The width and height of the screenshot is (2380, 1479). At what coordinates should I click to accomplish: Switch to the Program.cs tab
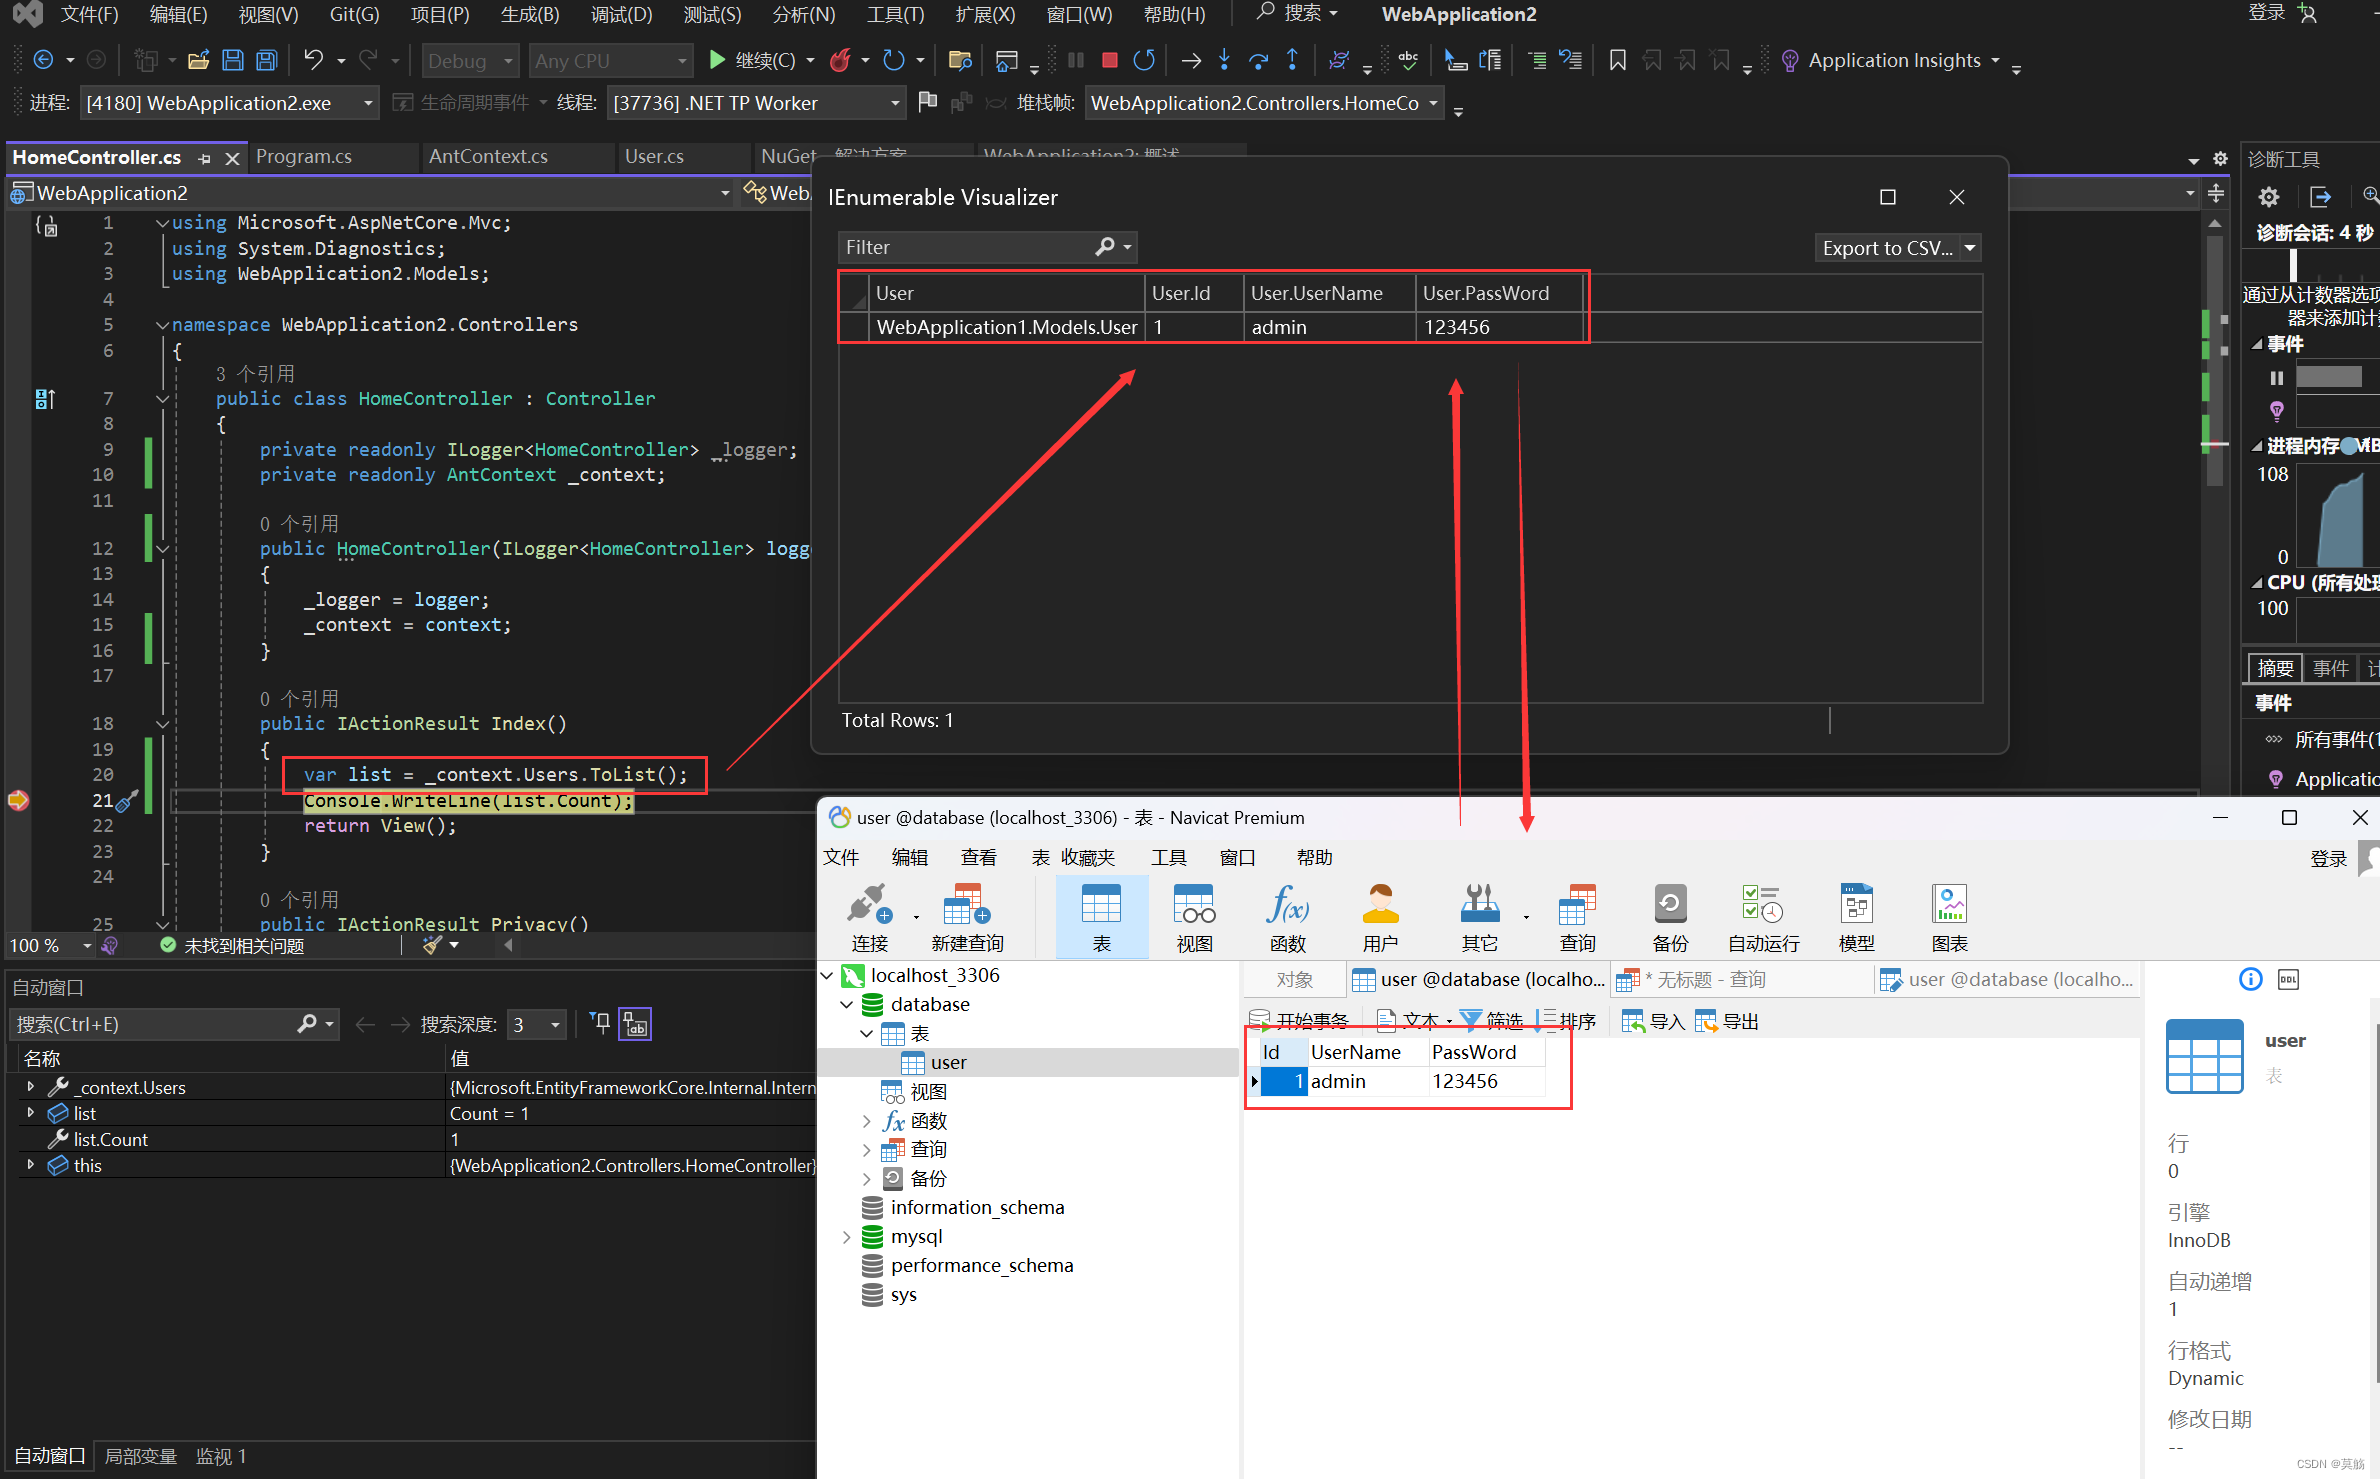pyautogui.click(x=304, y=157)
